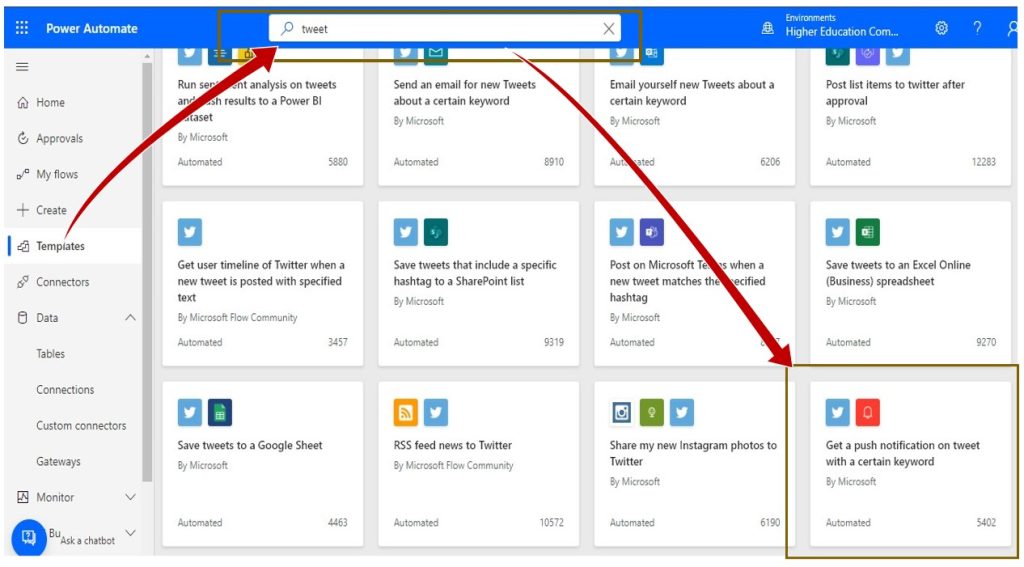Open Post list items to twitter template
The height and width of the screenshot is (567, 1024).
tap(910, 116)
